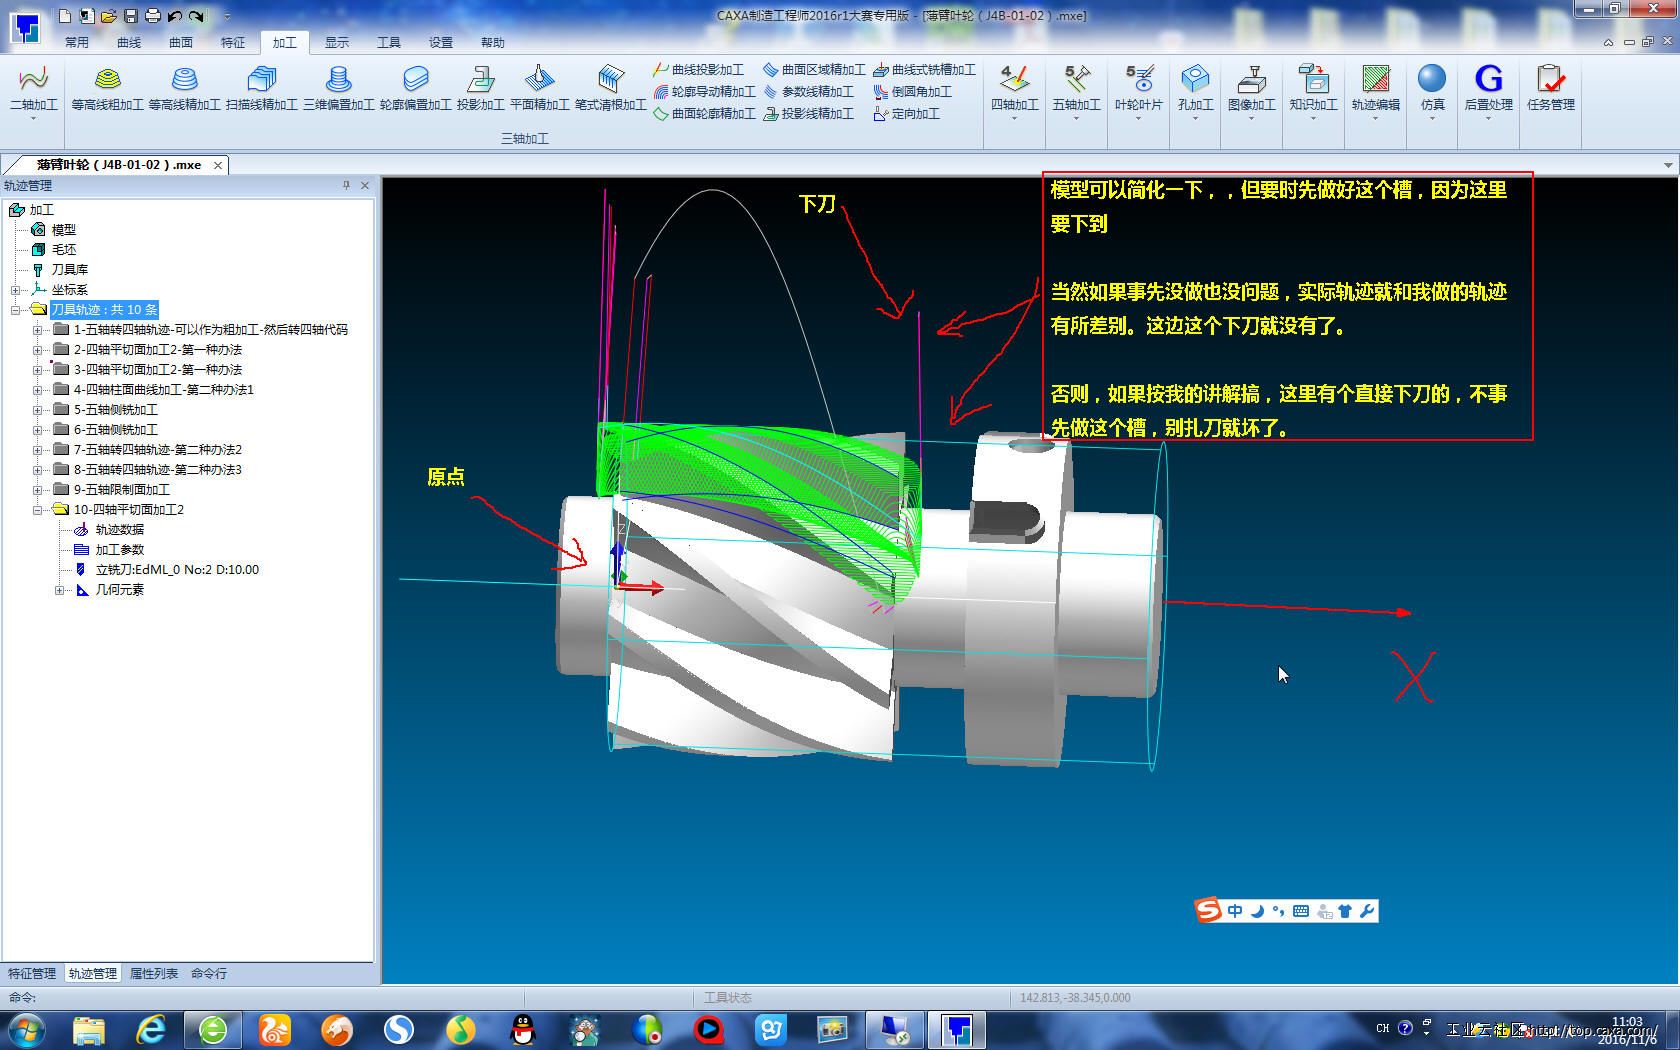Click the 等高线粗加工 roughing icon
The height and width of the screenshot is (1050, 1680).
pos(107,80)
